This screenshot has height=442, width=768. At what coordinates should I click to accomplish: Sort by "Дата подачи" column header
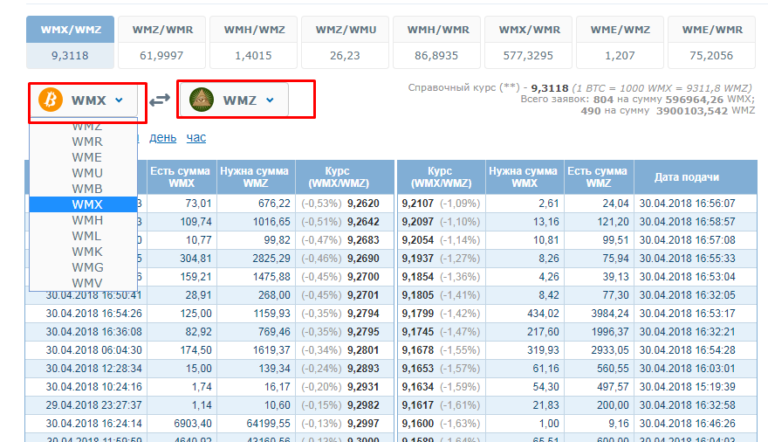point(690,178)
